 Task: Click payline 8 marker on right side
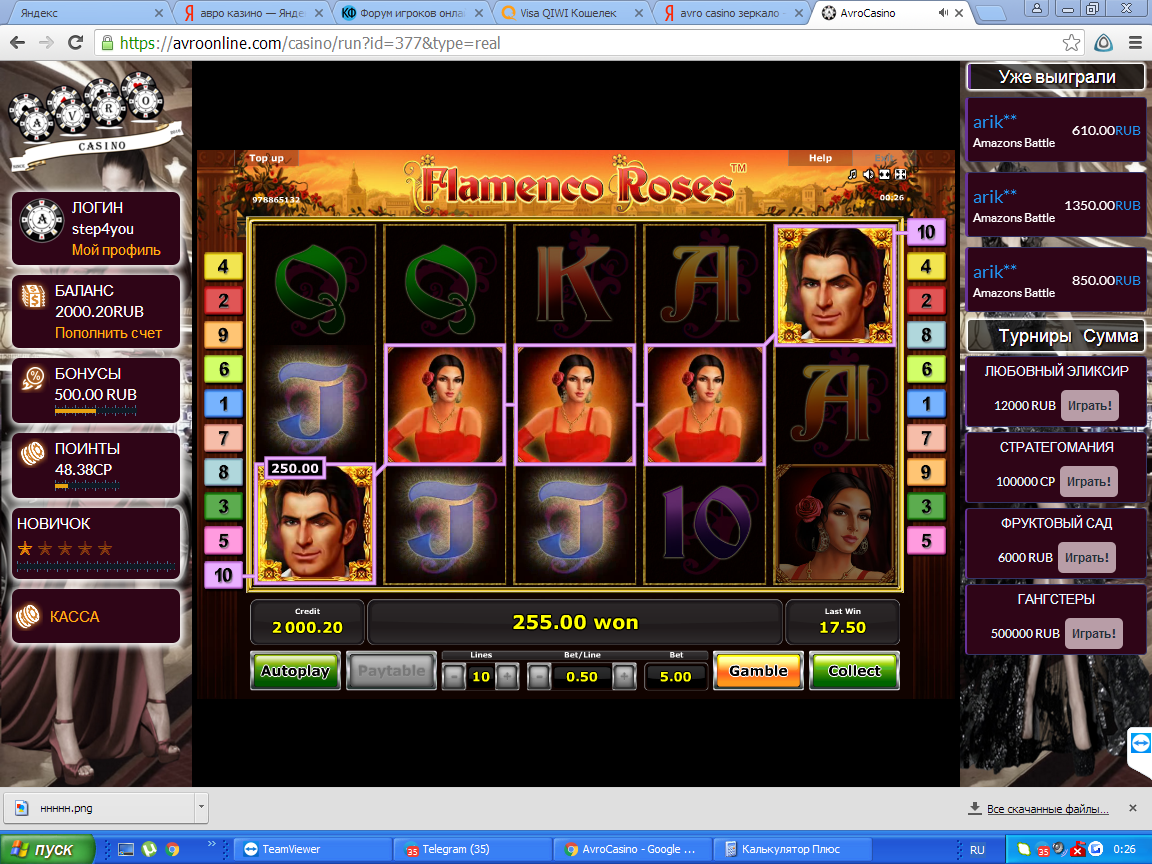tap(926, 335)
